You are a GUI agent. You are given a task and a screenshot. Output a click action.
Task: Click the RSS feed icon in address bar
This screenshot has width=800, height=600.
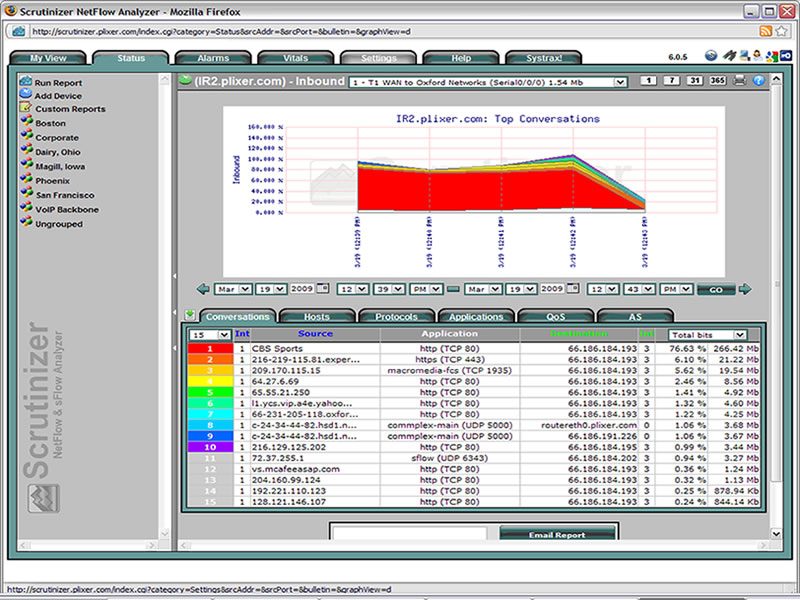pos(766,31)
